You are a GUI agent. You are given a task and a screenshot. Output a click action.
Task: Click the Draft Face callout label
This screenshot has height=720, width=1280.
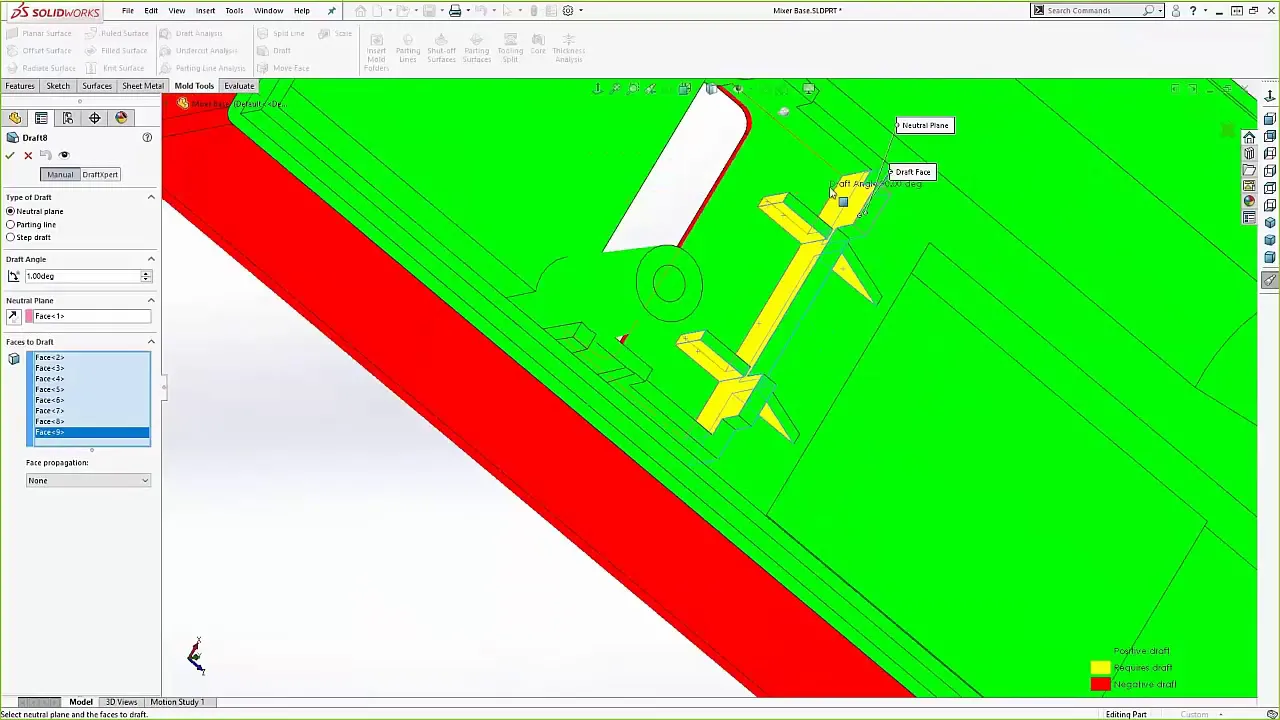[912, 172]
